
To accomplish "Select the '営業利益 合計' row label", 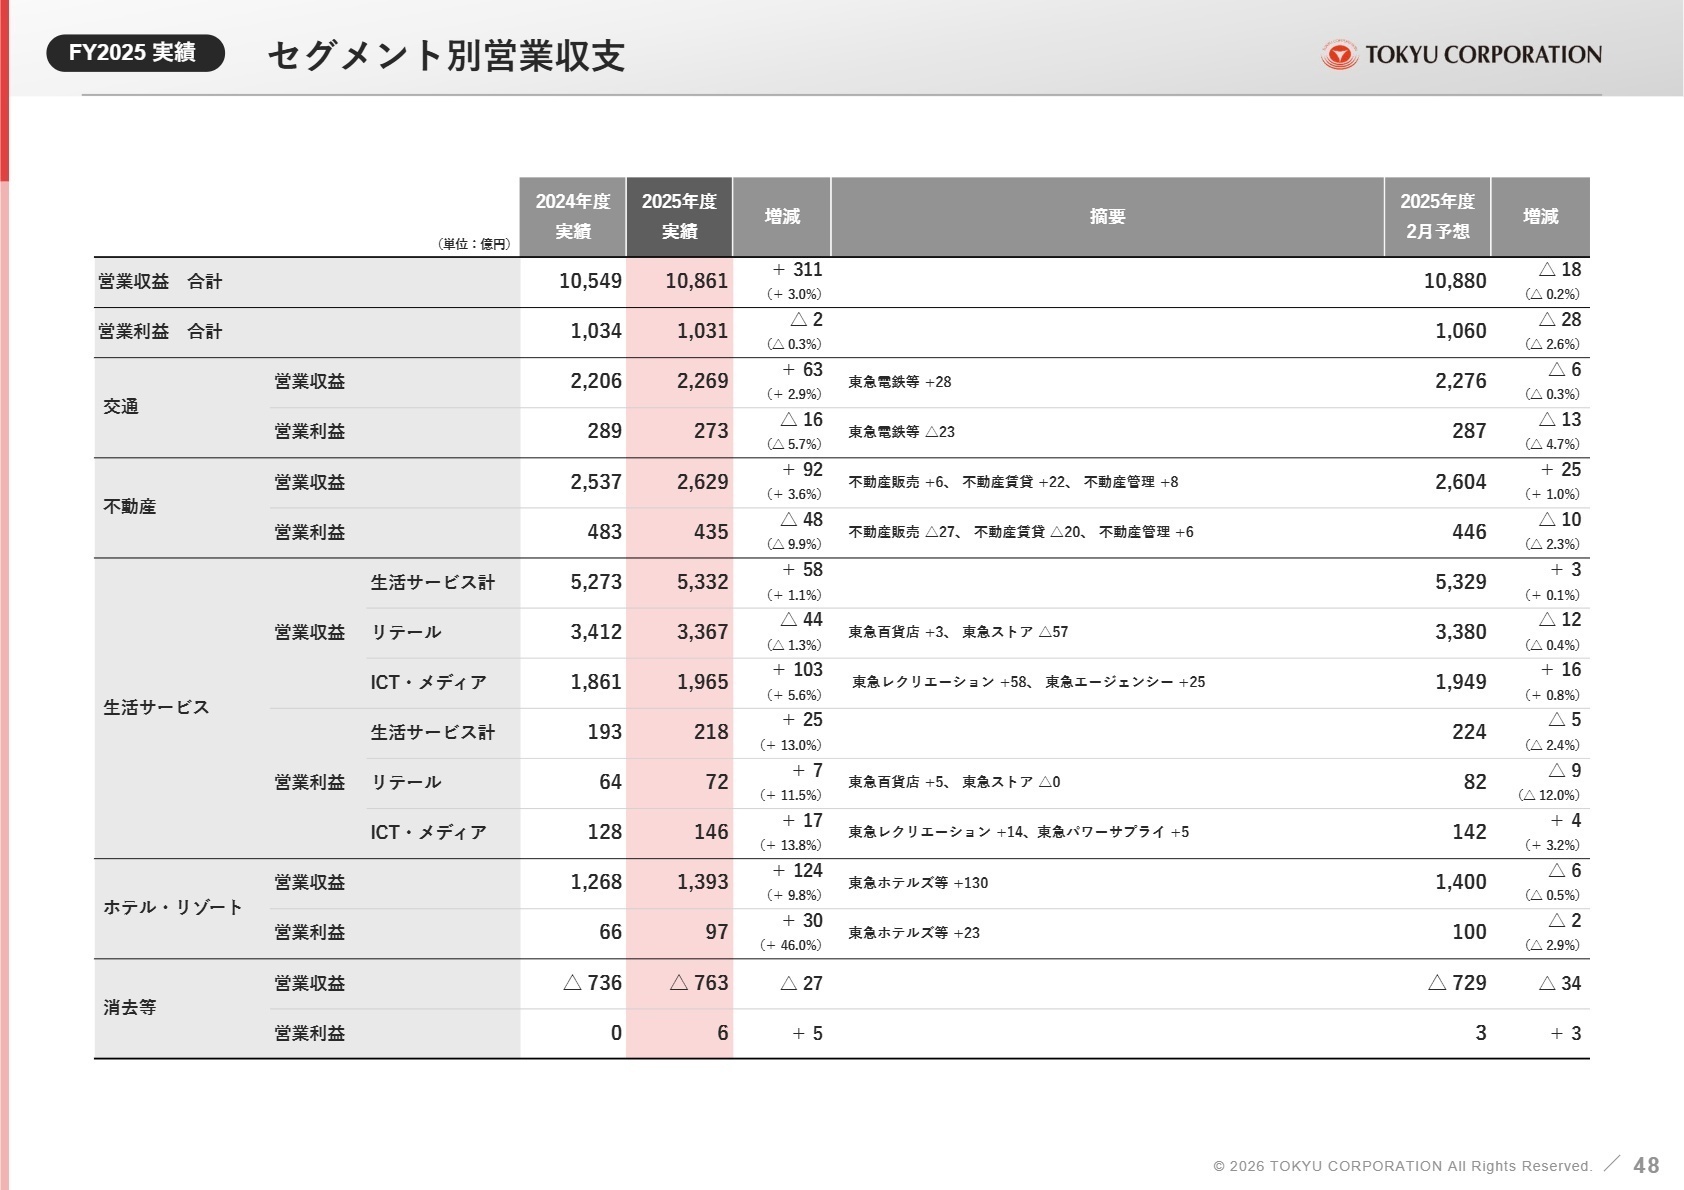I will 160,332.
